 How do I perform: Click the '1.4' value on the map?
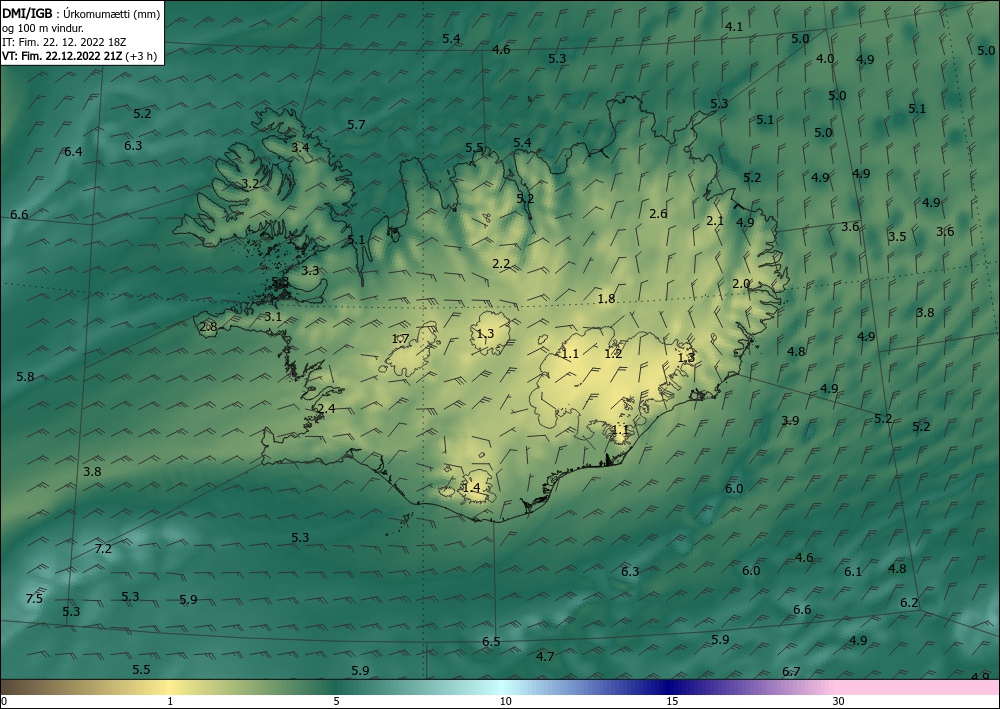pyautogui.click(x=471, y=488)
